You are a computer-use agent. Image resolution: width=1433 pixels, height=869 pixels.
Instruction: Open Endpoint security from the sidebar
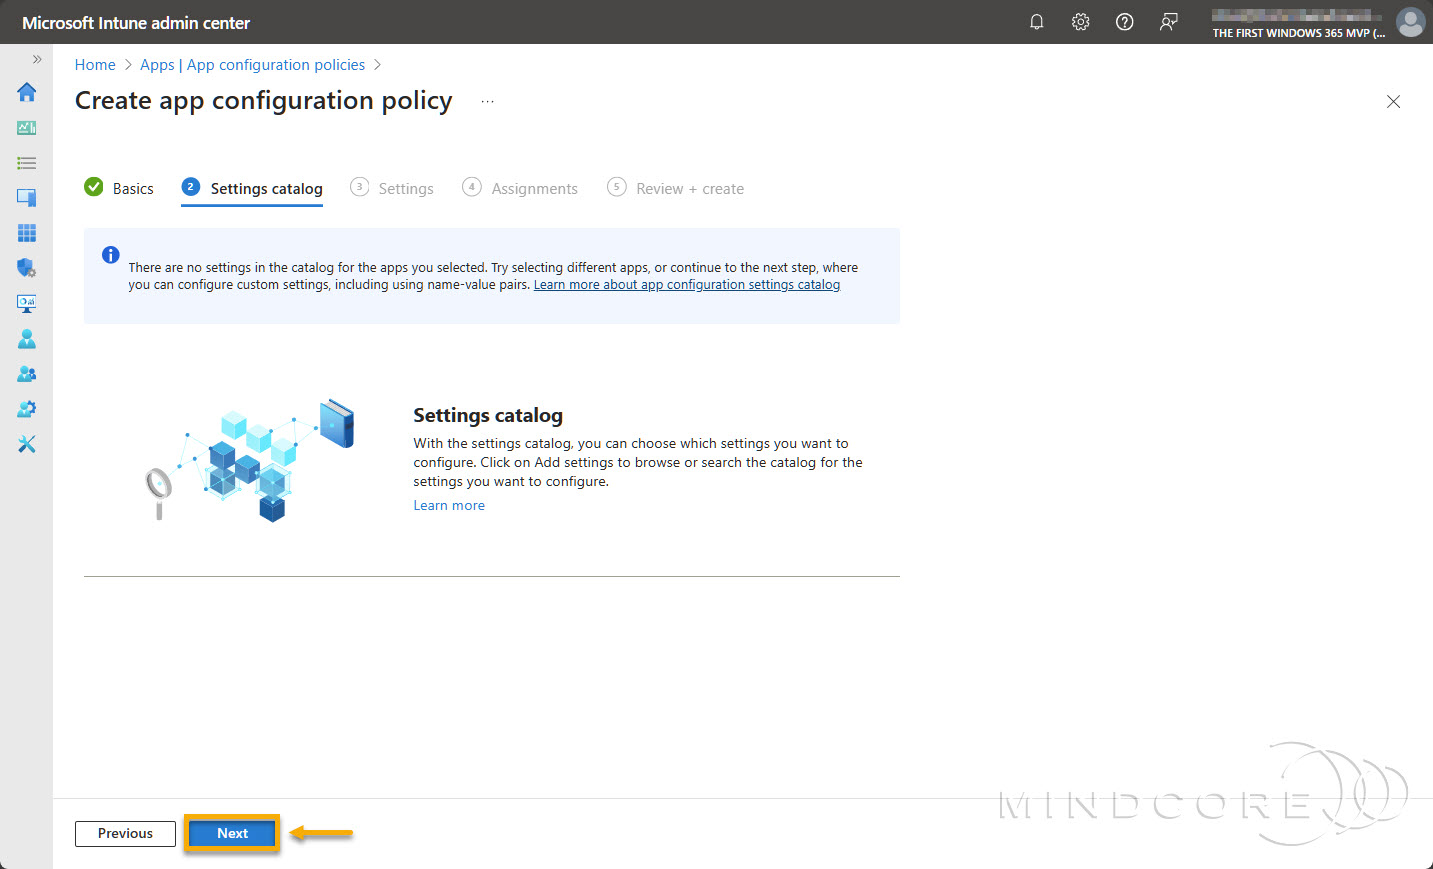(26, 267)
